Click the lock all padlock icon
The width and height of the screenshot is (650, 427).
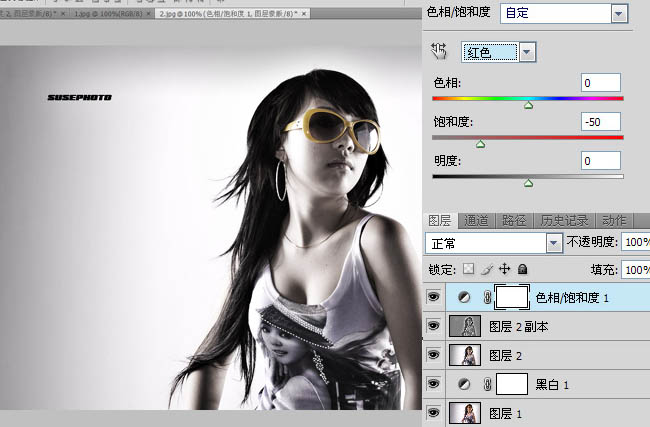[x=522, y=270]
